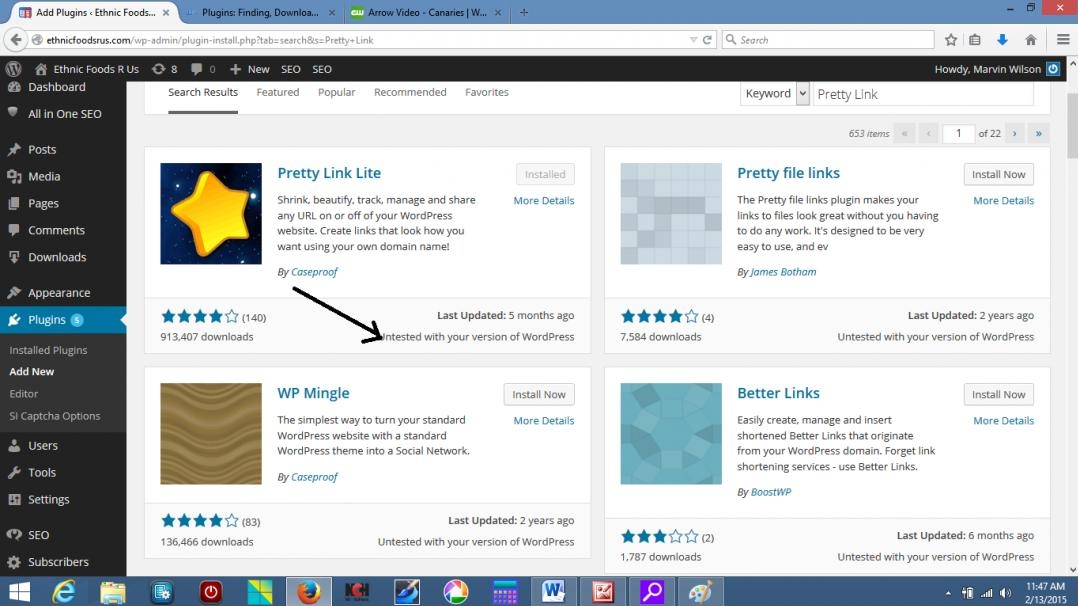Open the Firefox downloads arrow
This screenshot has width=1078, height=606.
click(1002, 40)
